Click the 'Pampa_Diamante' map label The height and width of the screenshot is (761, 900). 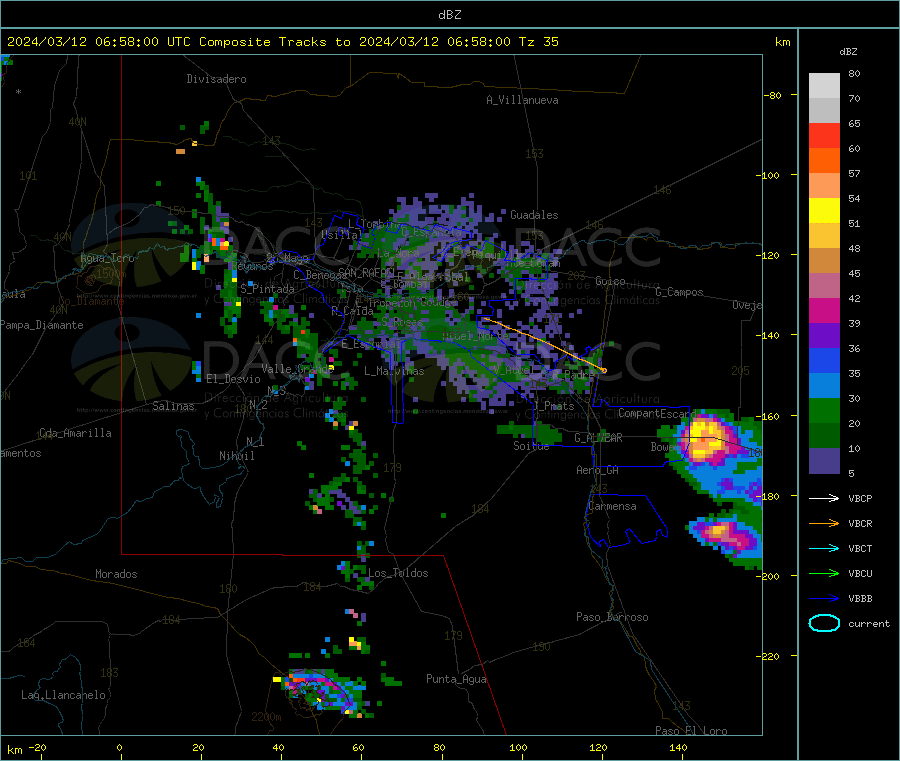coord(42,325)
